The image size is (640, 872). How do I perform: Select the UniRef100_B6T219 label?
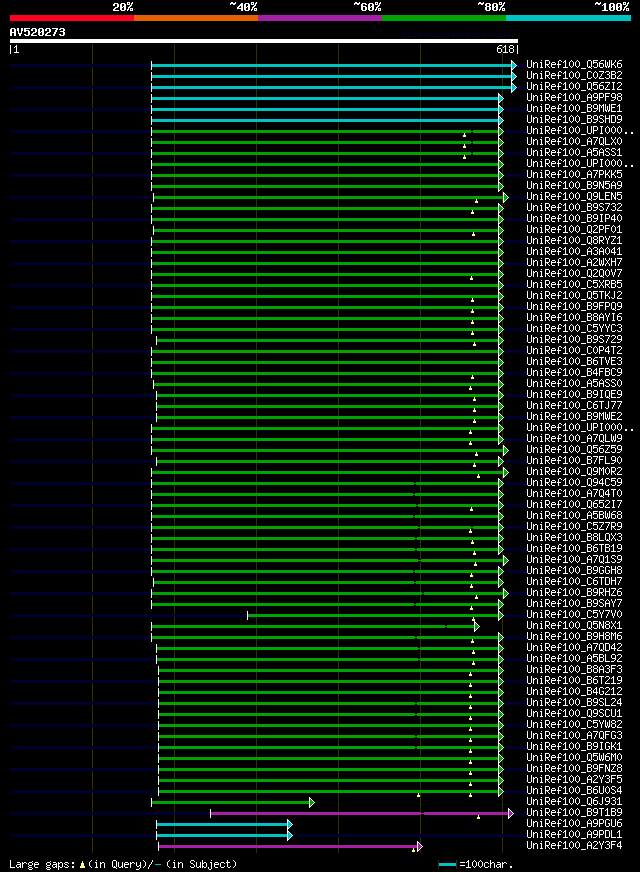point(574,681)
